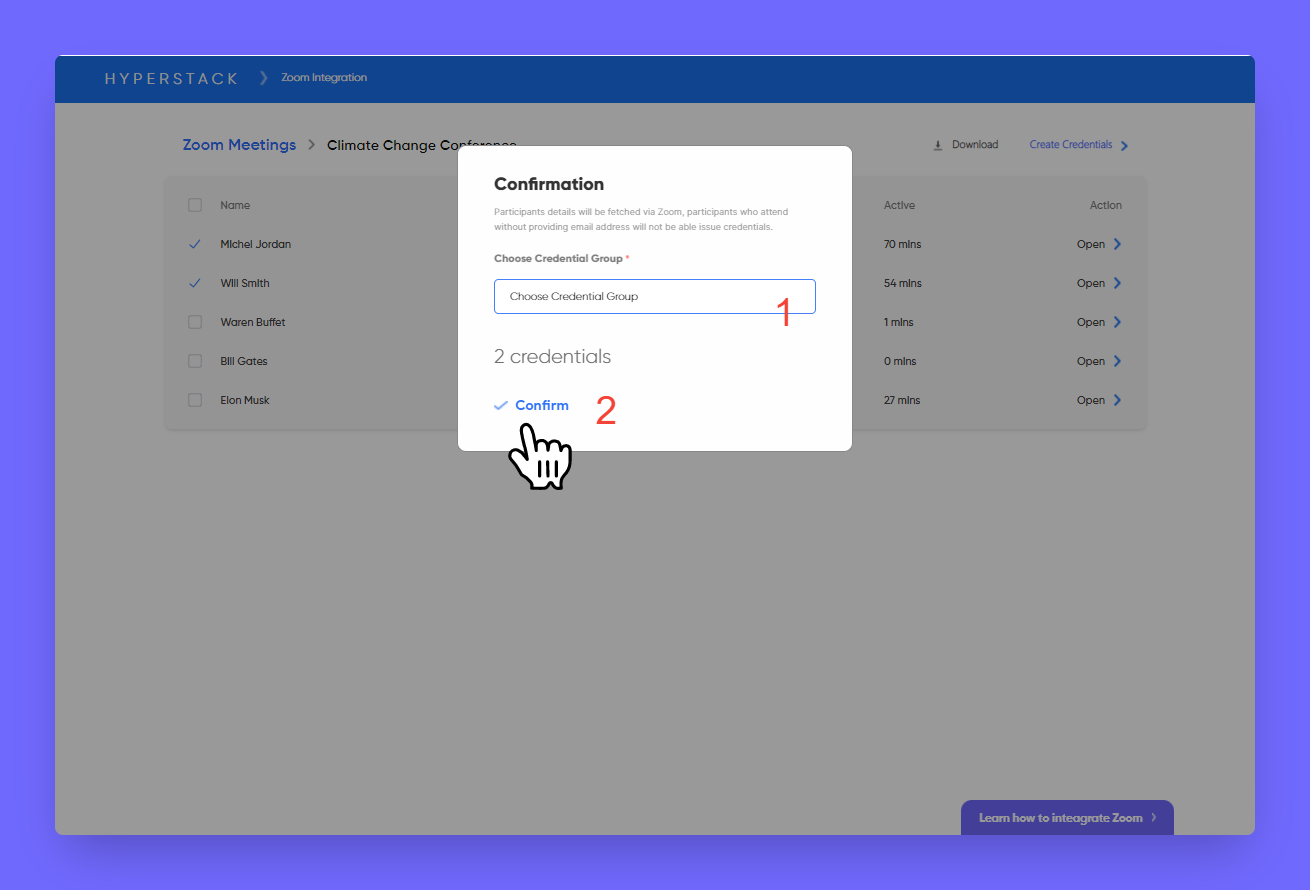Open Bill Gates participant row
The image size is (1310, 890).
tap(1091, 361)
